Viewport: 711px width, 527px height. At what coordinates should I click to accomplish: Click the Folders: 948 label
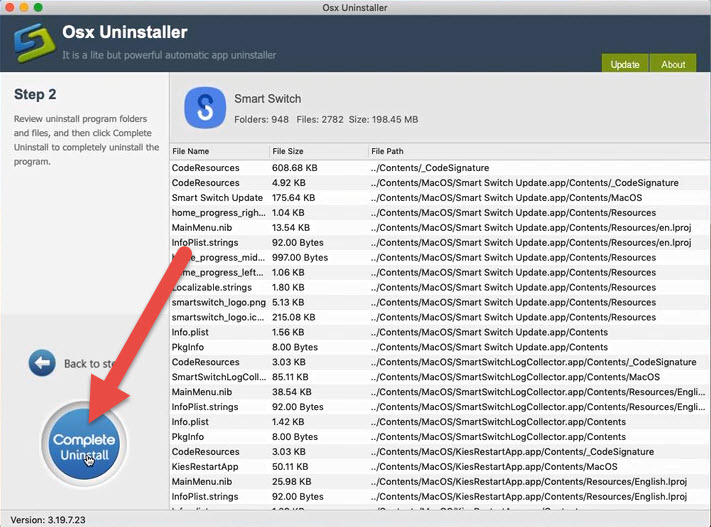click(261, 120)
